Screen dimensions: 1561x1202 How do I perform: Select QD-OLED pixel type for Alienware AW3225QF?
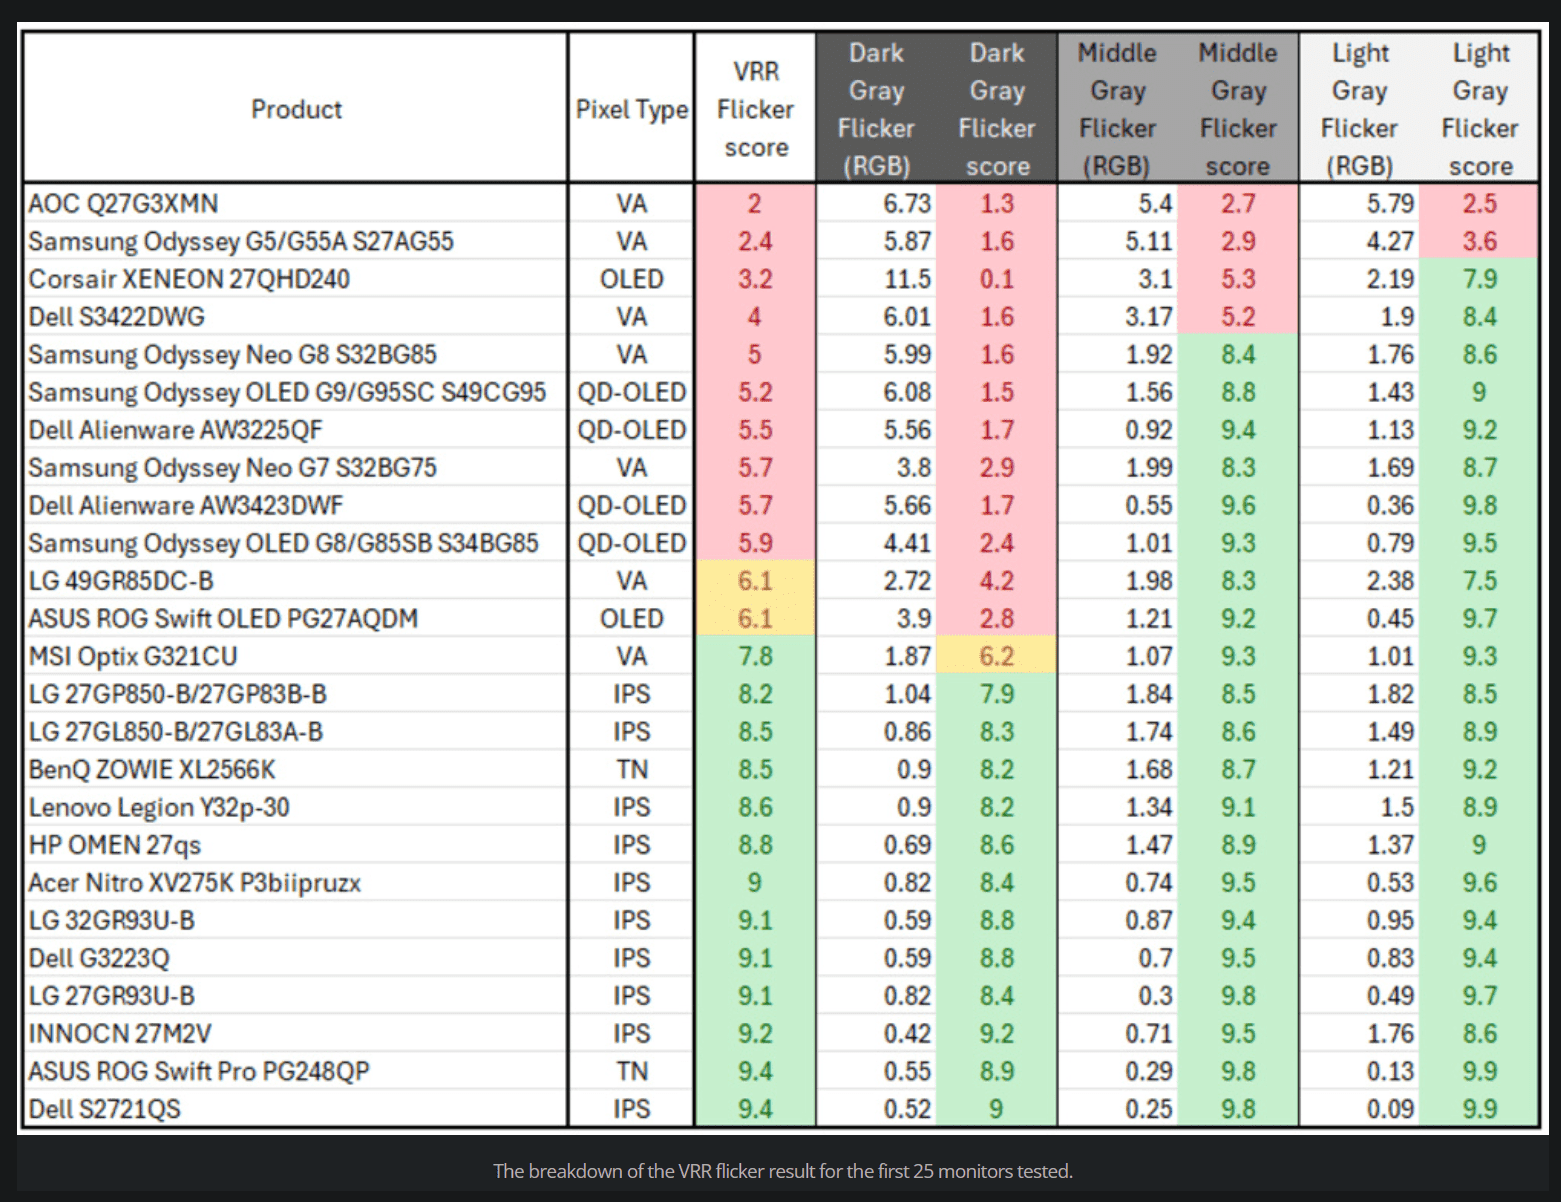[x=631, y=430]
